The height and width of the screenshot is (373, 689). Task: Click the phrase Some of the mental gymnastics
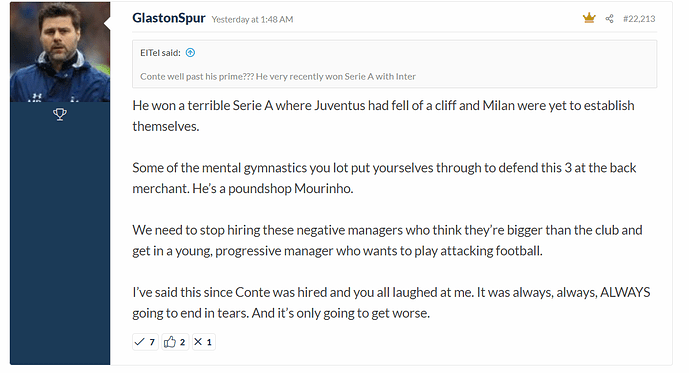(x=220, y=168)
